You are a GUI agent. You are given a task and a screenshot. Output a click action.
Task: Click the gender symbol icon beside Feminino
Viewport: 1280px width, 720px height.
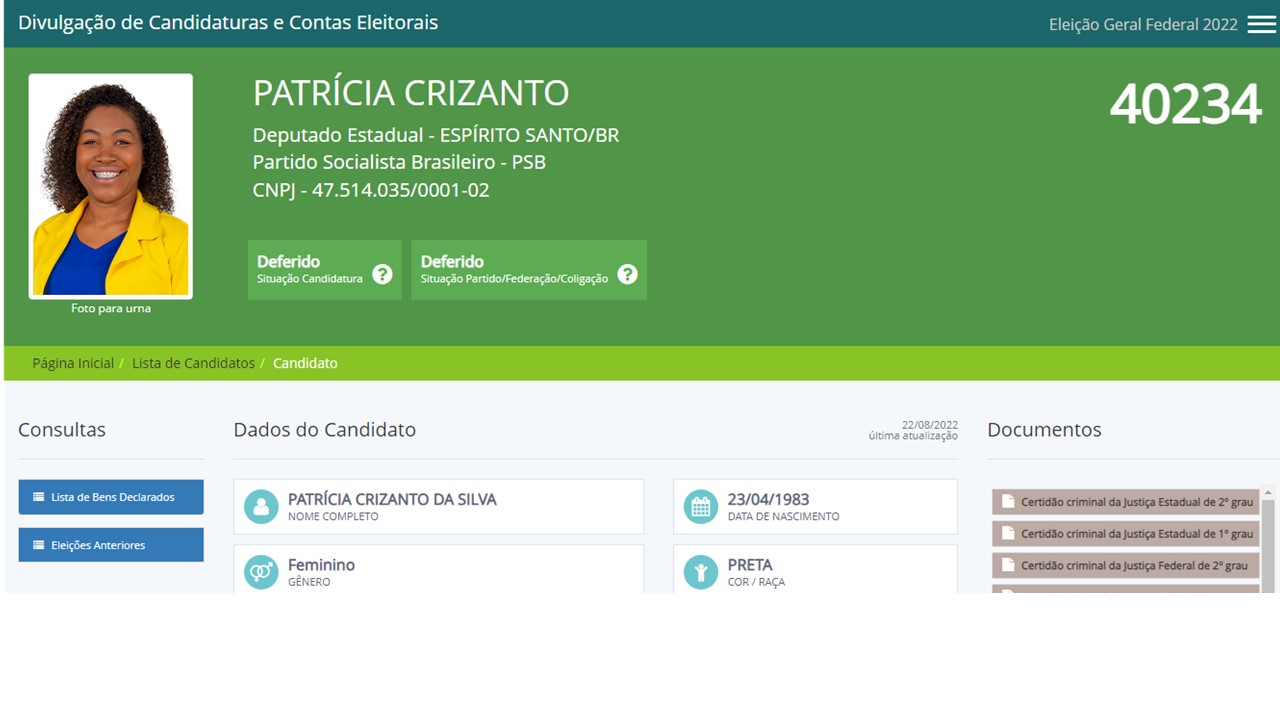tap(261, 572)
